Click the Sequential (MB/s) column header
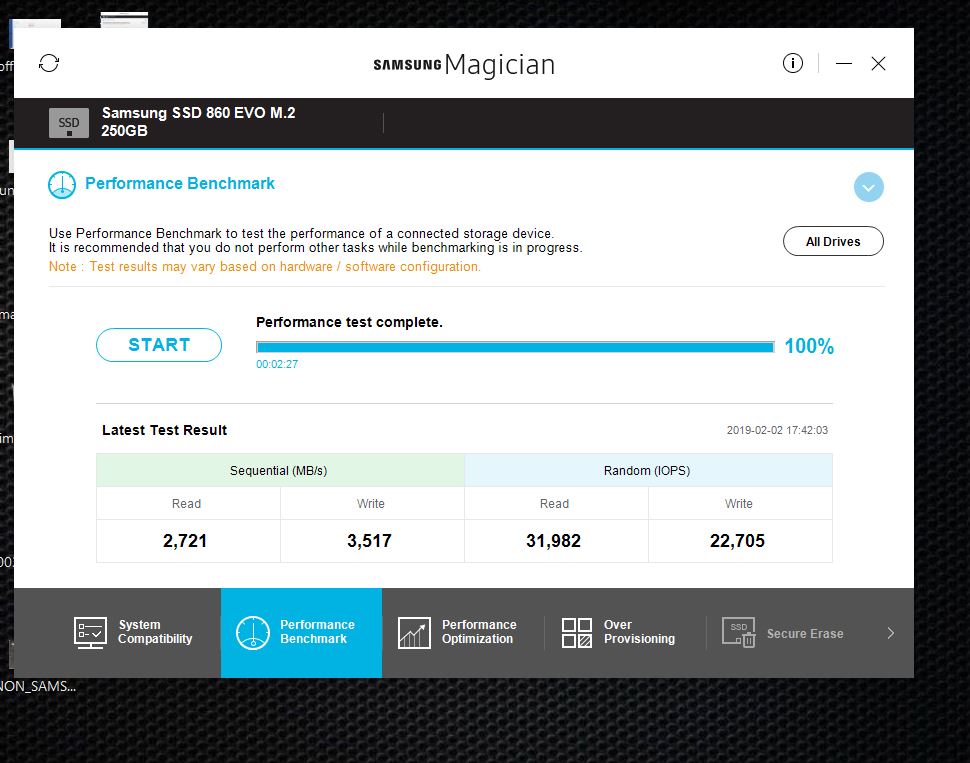 click(x=280, y=470)
